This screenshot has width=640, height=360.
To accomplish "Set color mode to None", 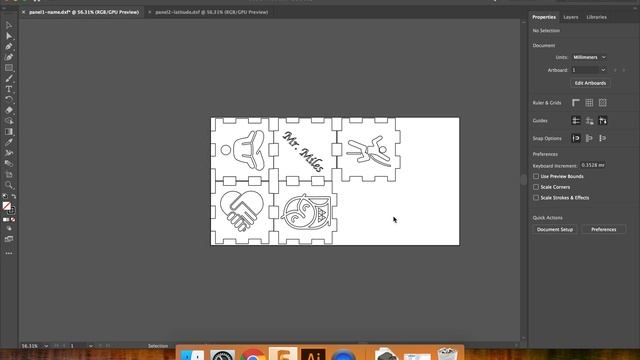I will 13,220.
